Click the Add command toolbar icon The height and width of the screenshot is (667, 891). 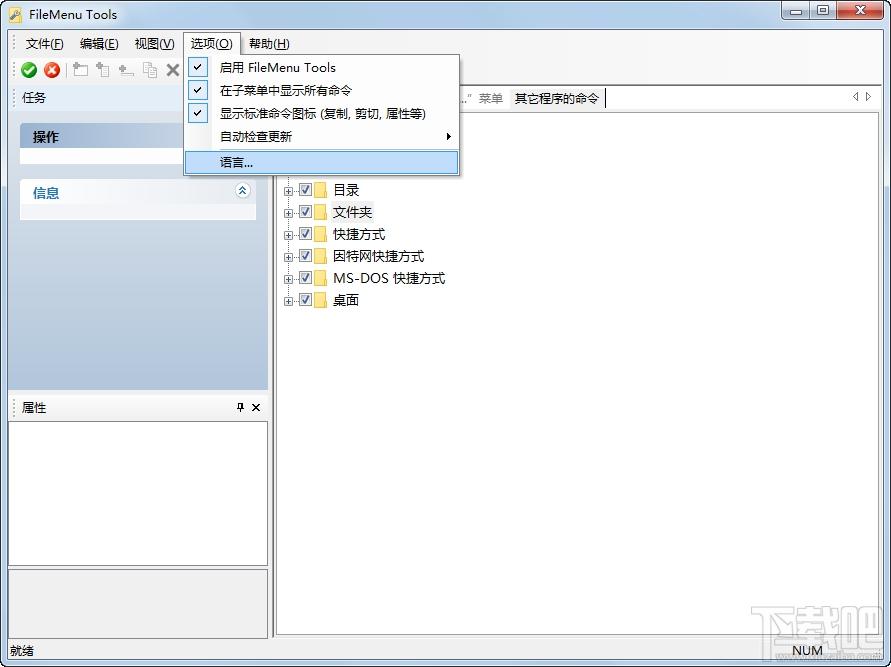pos(81,70)
